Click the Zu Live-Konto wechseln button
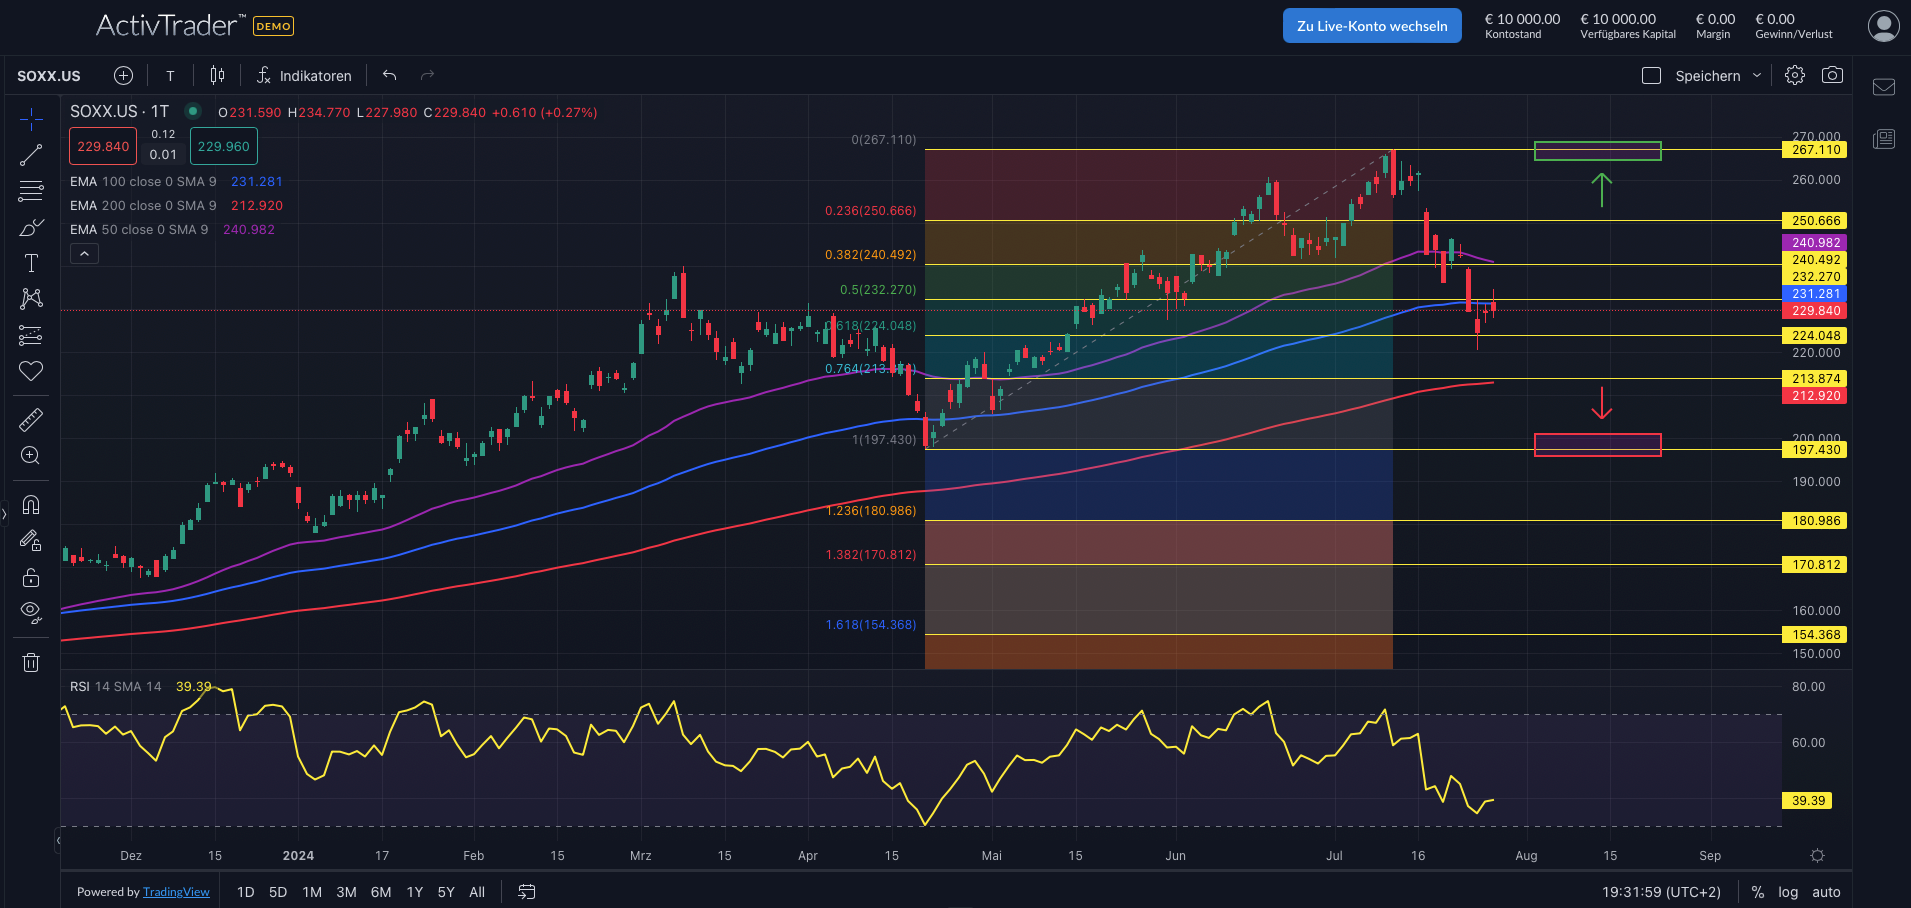 click(1372, 26)
